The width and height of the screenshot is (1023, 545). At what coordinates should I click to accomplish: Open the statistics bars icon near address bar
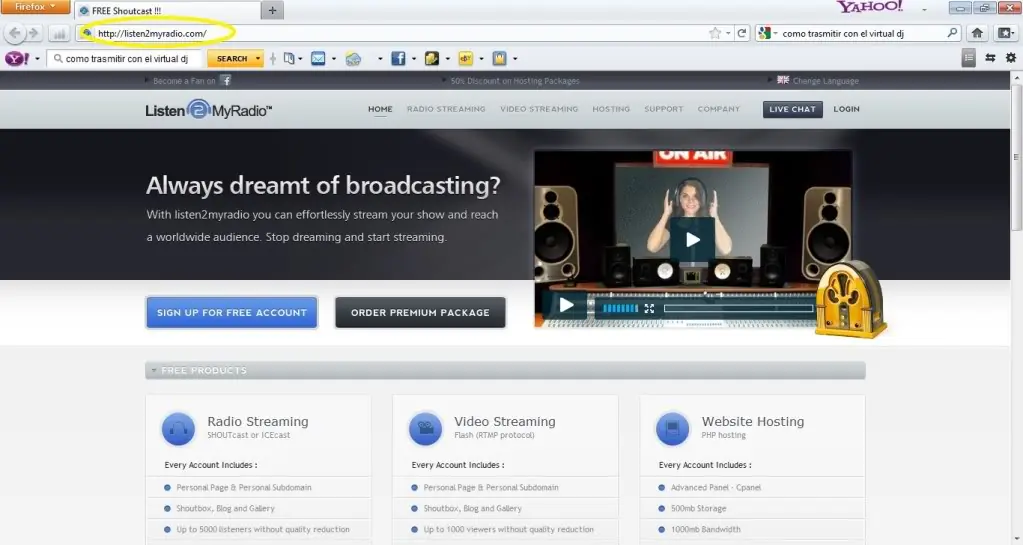[x=59, y=33]
